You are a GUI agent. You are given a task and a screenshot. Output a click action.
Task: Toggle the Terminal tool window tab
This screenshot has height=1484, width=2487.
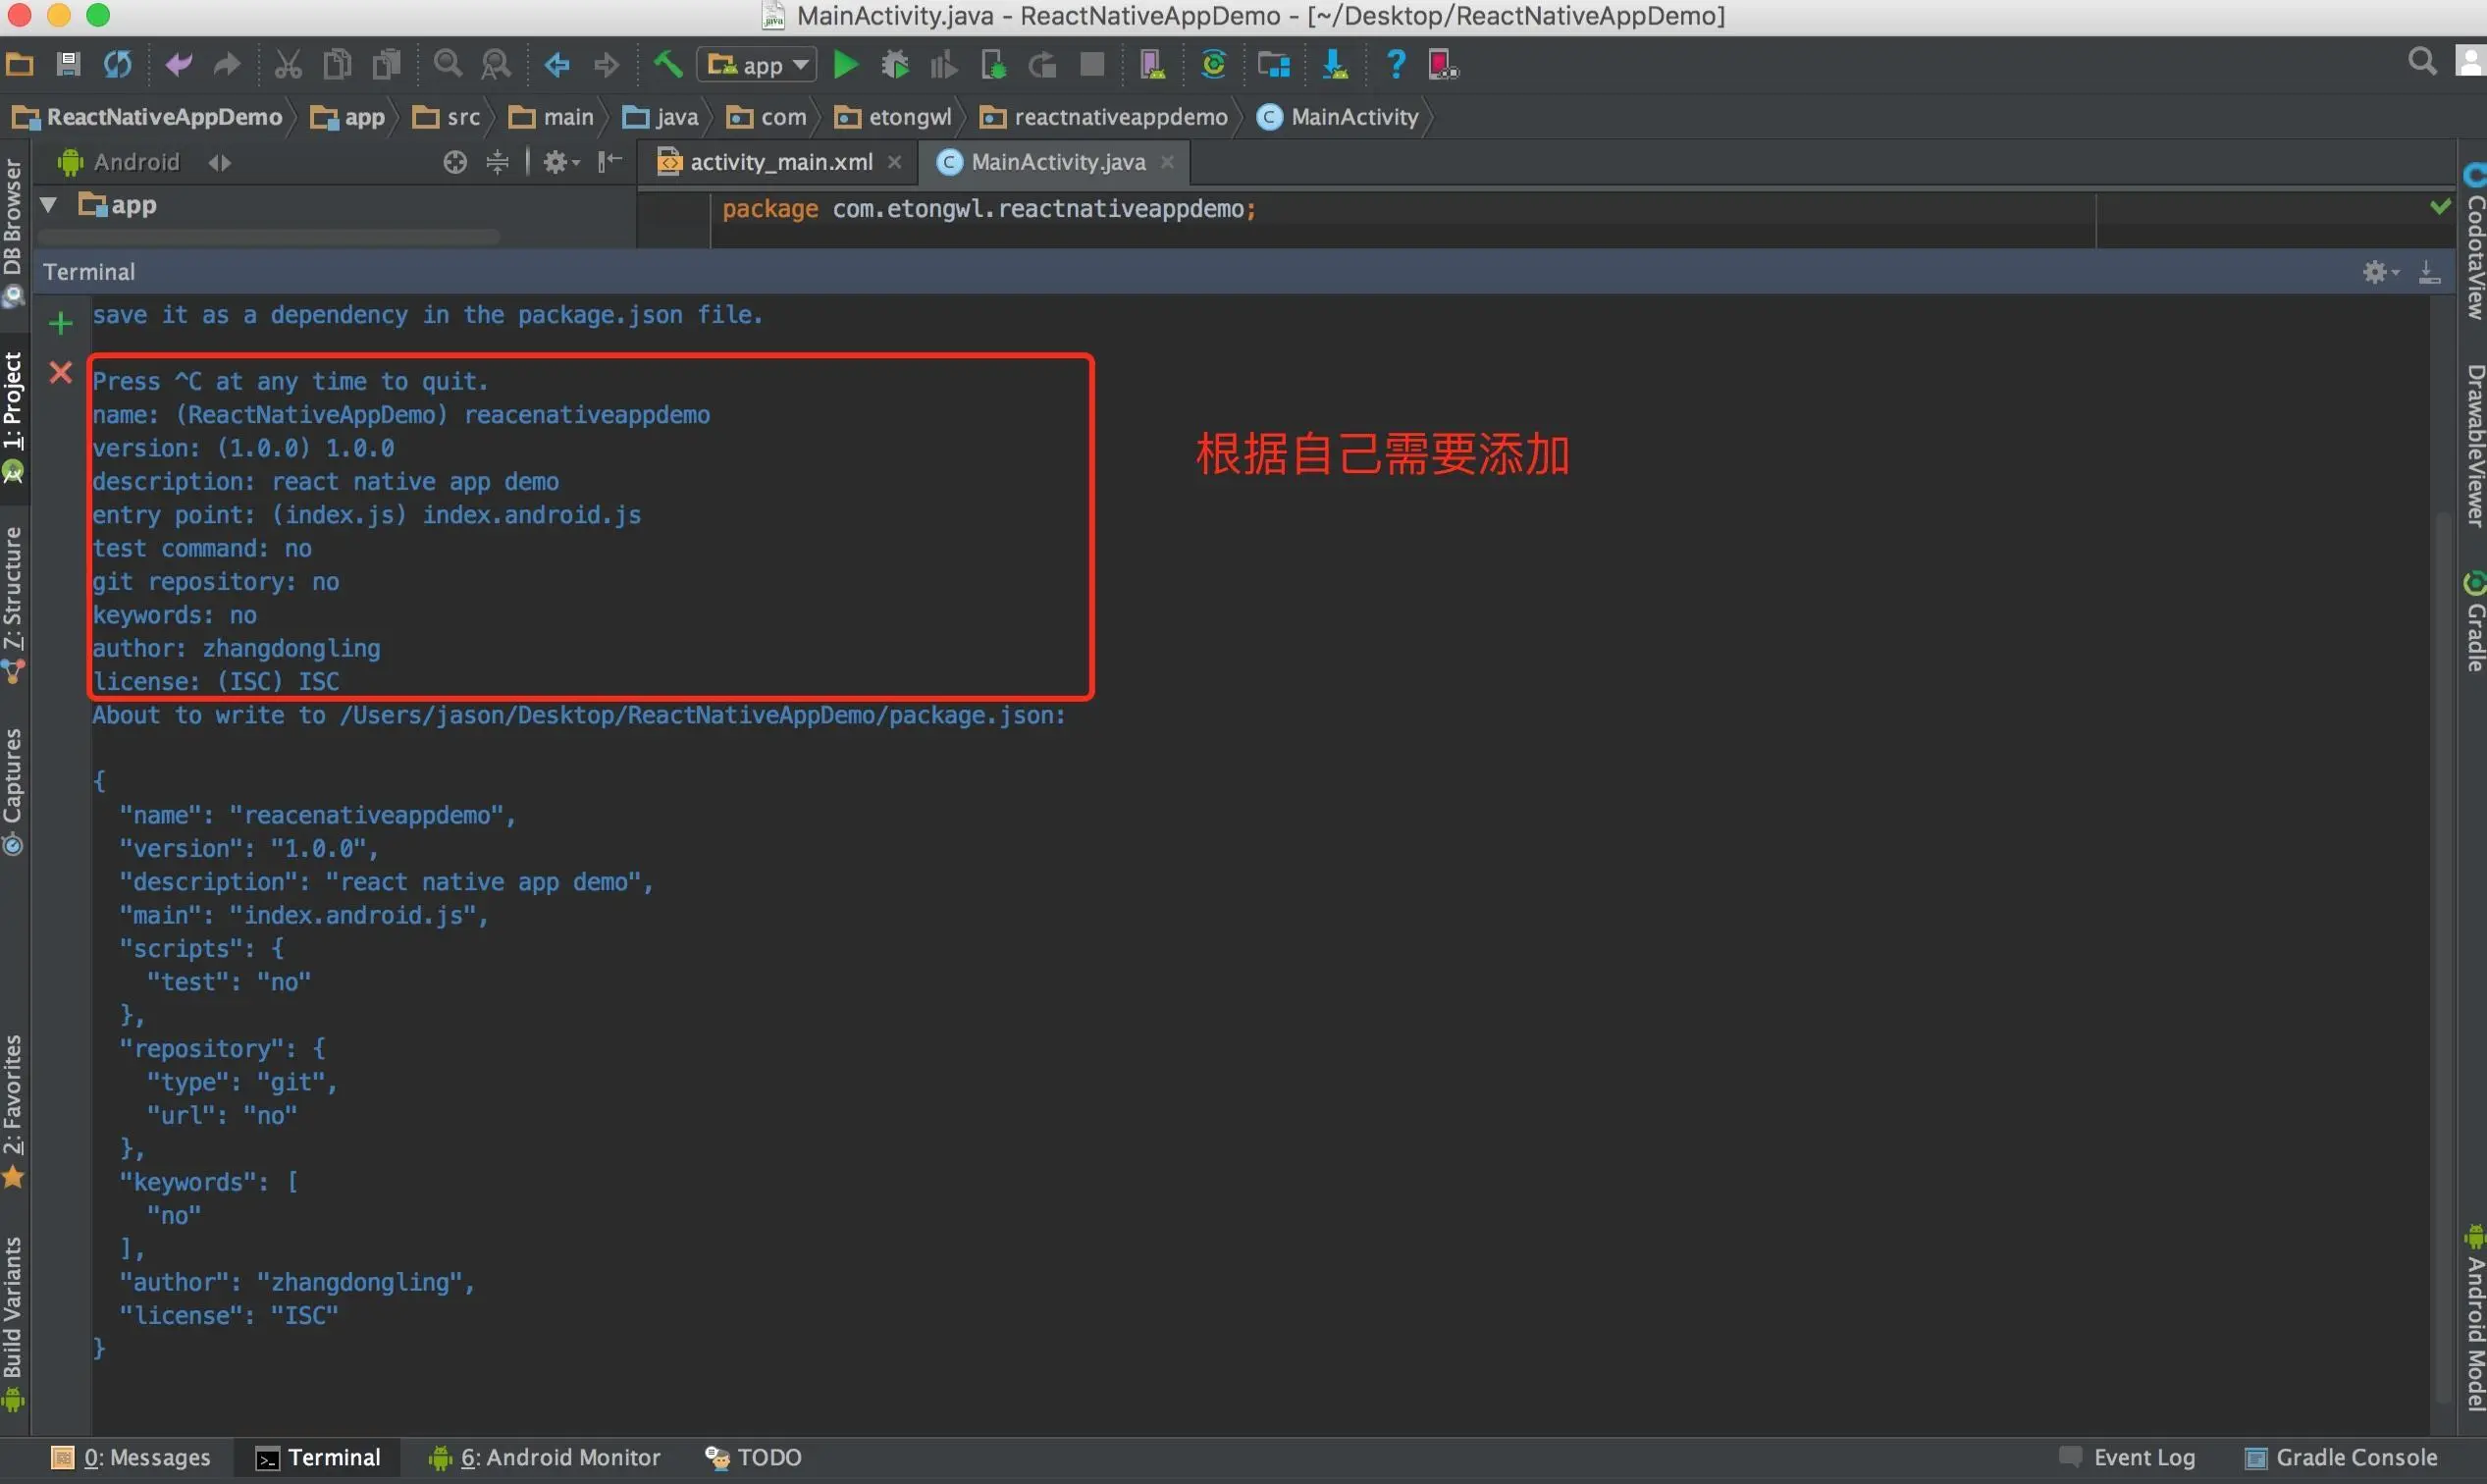(318, 1458)
